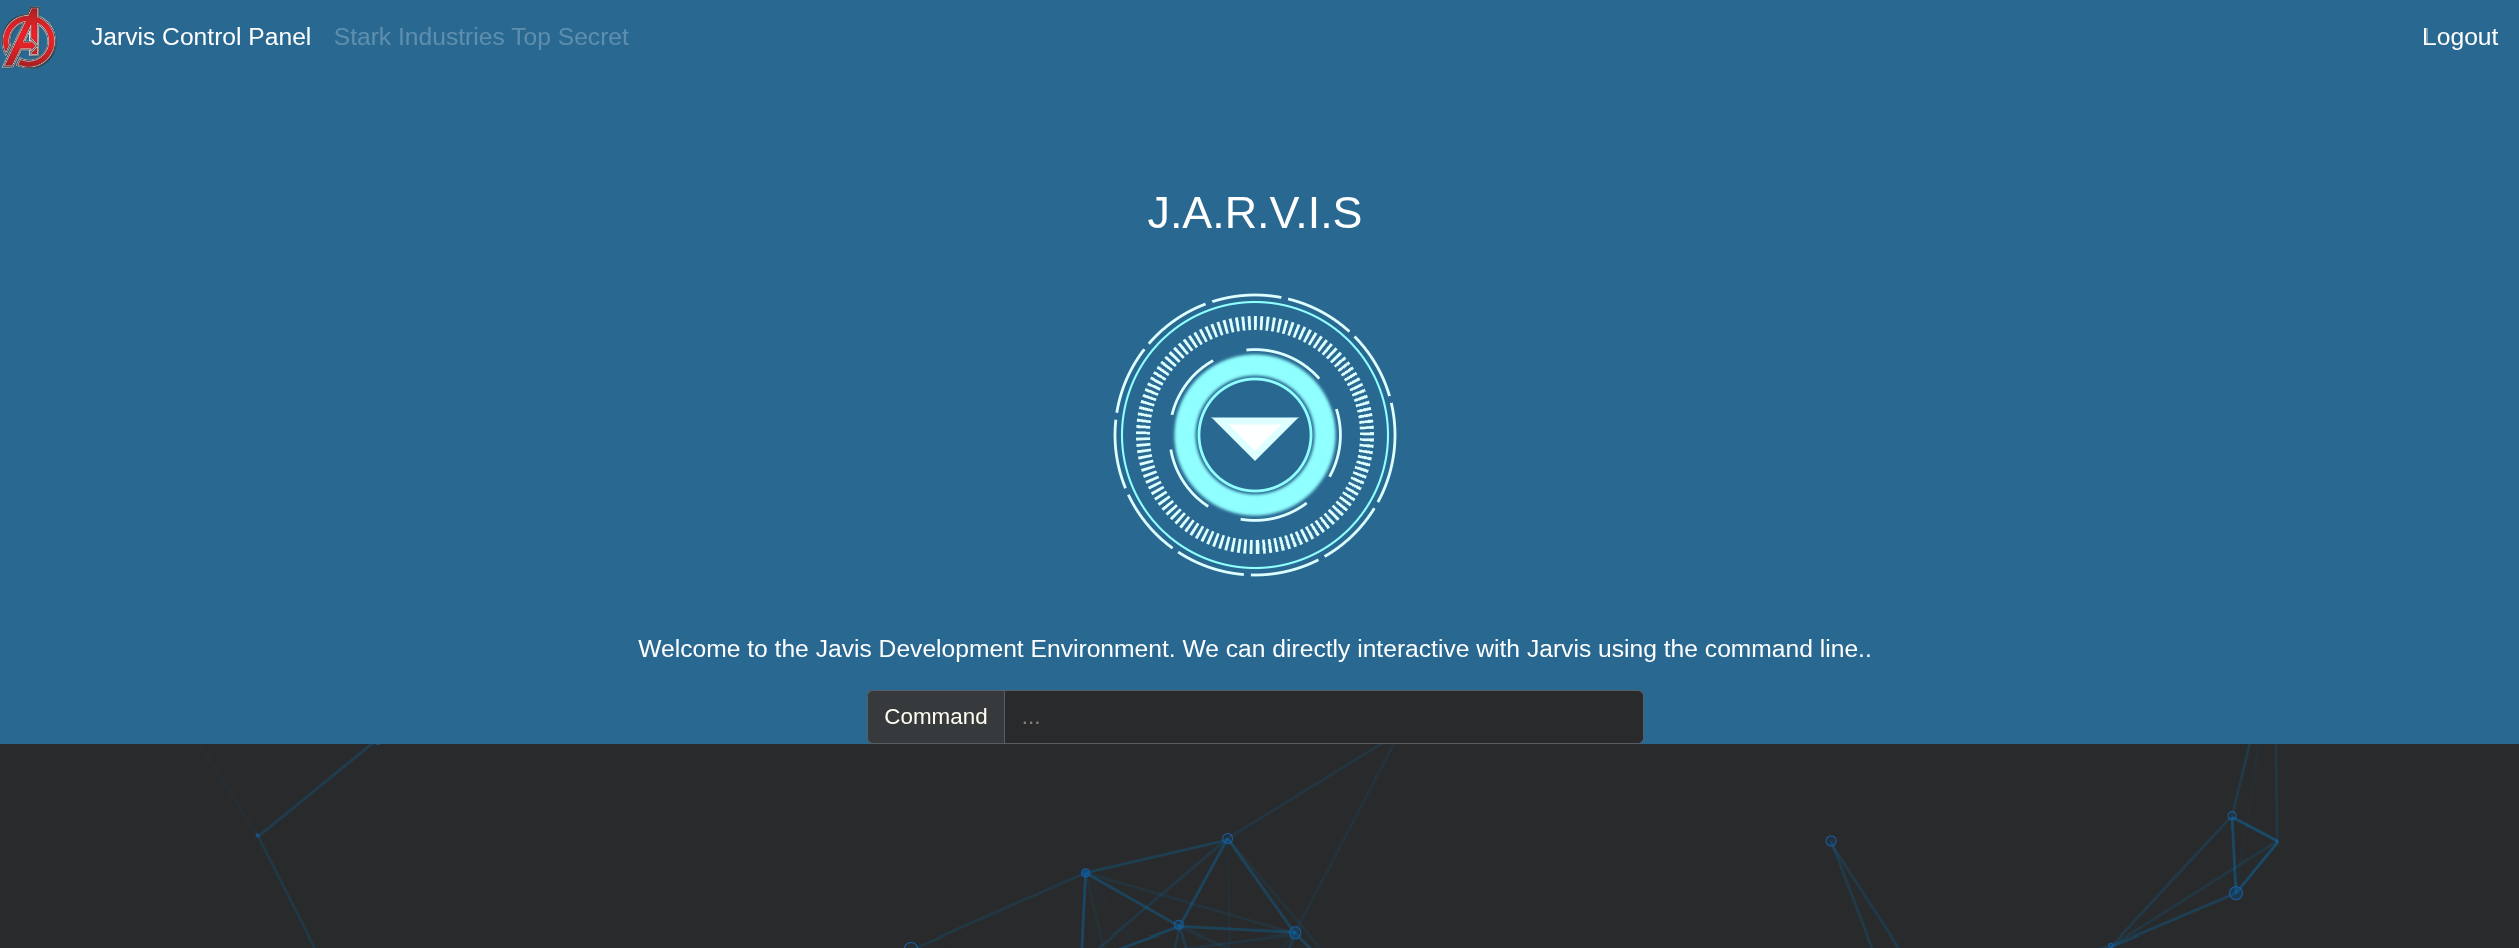Click the Command label beside the input

pyautogui.click(x=935, y=717)
